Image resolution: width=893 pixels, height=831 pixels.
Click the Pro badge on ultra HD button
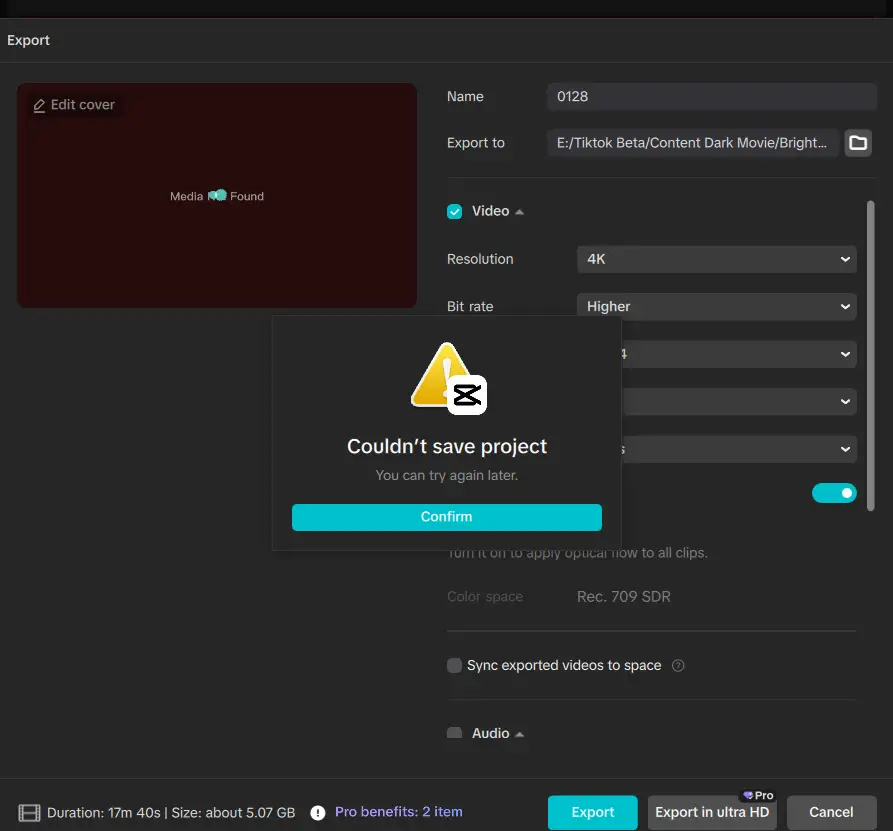[758, 795]
